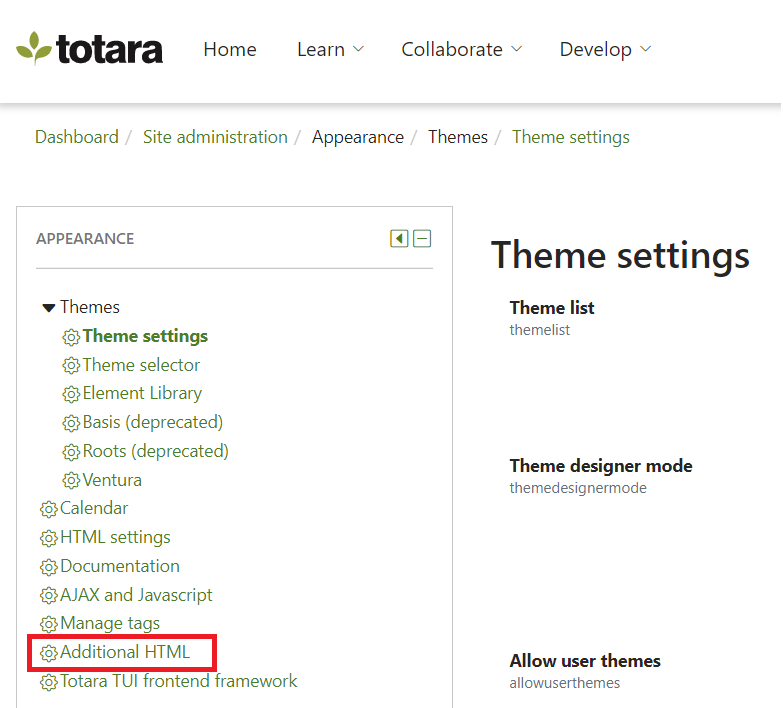Screen dimensions: 783x708
Task: Click gear icon beside Roots (deprecated)
Action: tap(71, 452)
